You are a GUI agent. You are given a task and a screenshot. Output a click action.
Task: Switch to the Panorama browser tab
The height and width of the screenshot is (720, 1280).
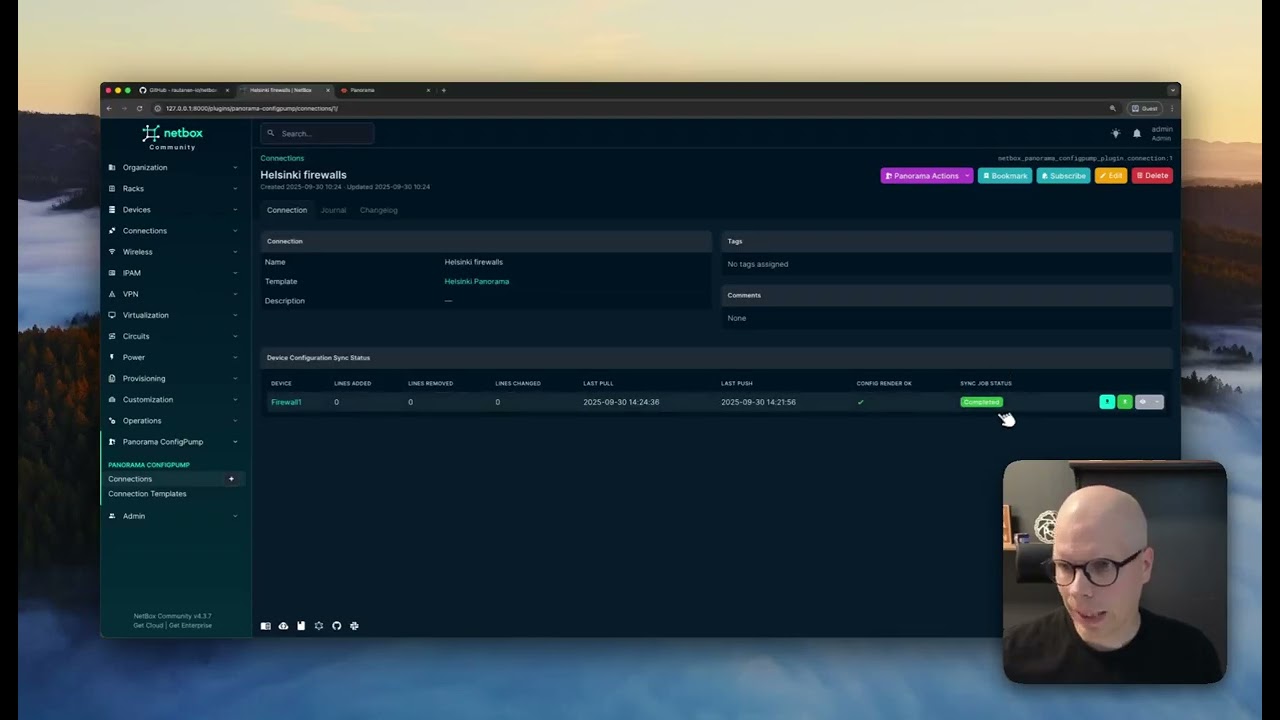tap(385, 90)
